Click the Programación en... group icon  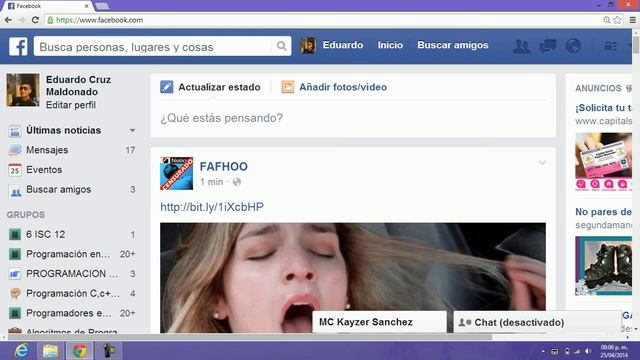point(15,254)
